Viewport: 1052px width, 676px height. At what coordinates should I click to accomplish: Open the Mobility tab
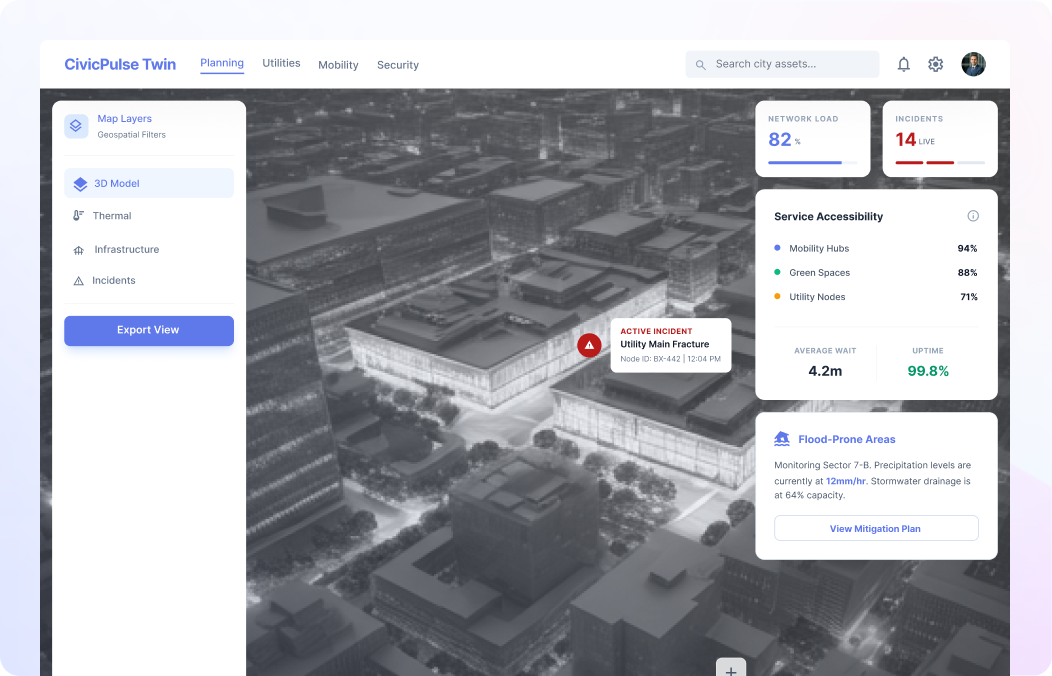coord(338,65)
